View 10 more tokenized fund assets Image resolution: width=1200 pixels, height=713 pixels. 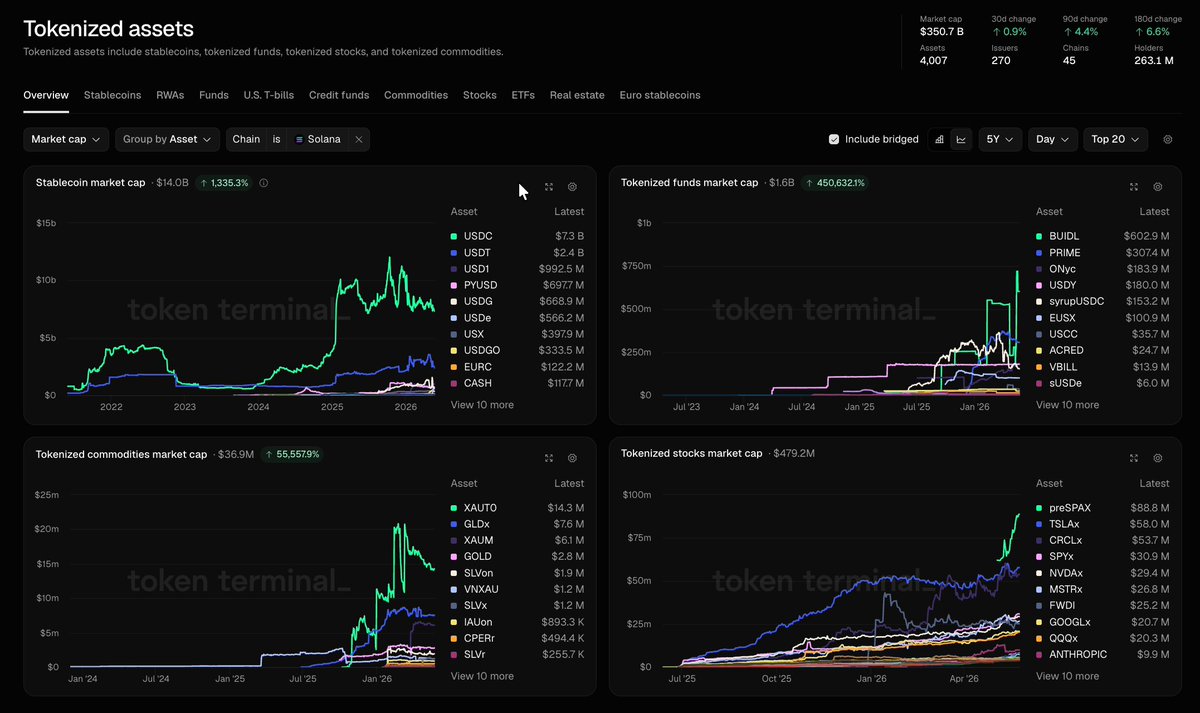click(1067, 405)
